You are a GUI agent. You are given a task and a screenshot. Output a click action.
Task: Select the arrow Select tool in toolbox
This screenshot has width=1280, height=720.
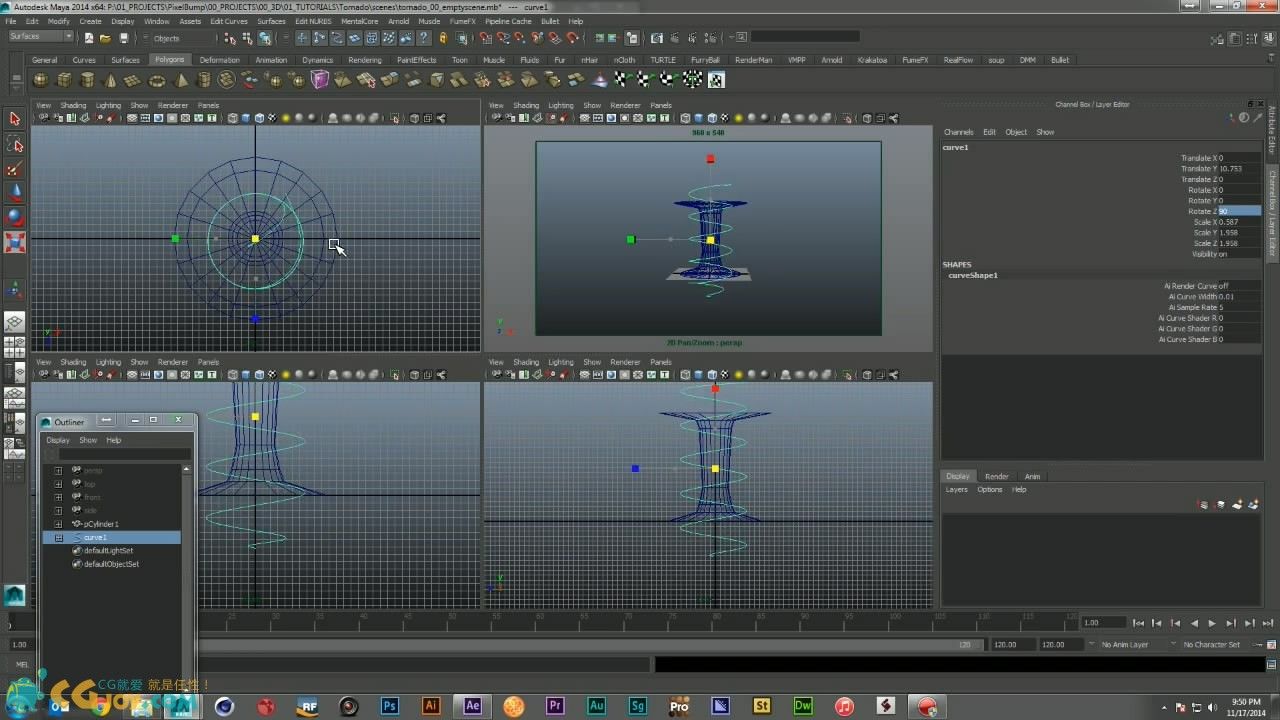[14, 119]
